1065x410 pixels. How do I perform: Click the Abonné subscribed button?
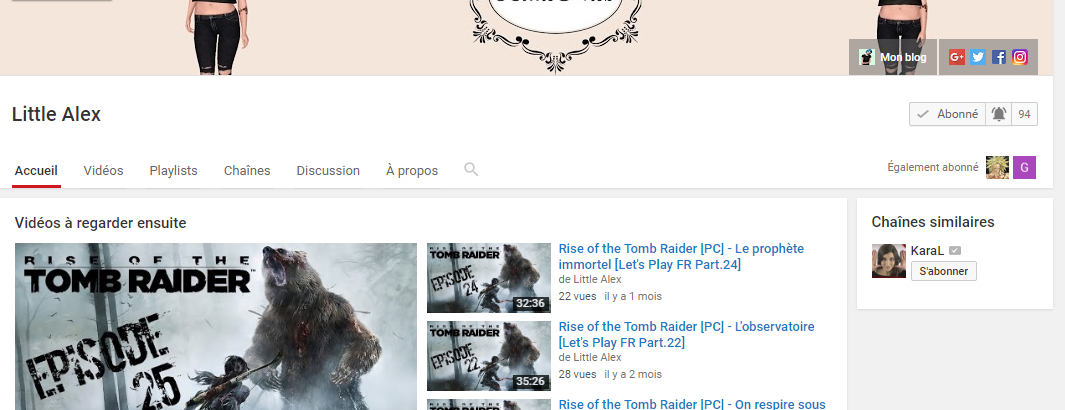(x=947, y=114)
